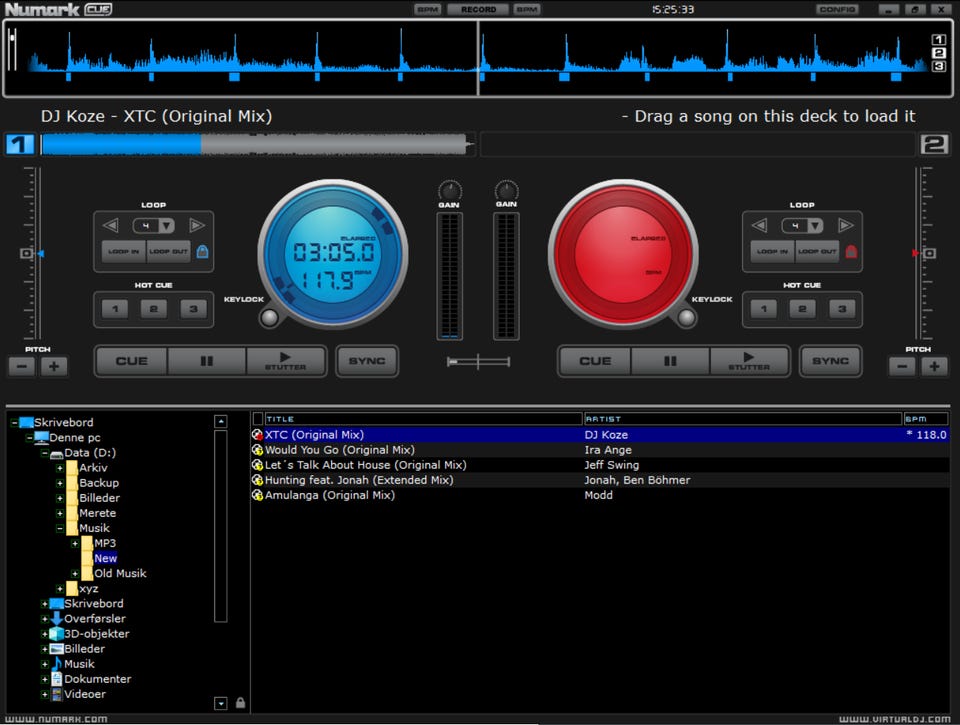This screenshot has height=725, width=960.
Task: Increase deck 1 pitch with plus button
Action: pyautogui.click(x=54, y=367)
